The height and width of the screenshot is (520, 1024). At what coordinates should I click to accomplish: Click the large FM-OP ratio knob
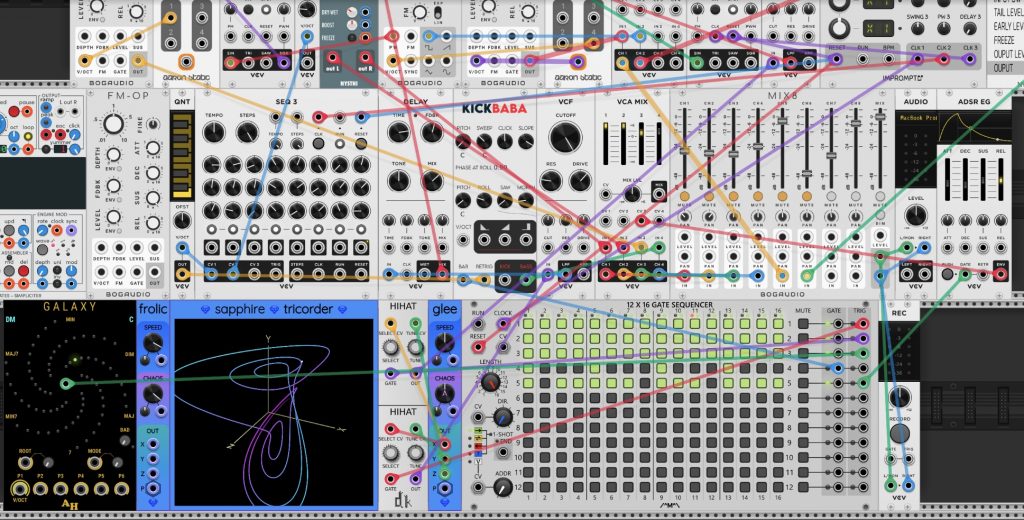click(x=115, y=124)
